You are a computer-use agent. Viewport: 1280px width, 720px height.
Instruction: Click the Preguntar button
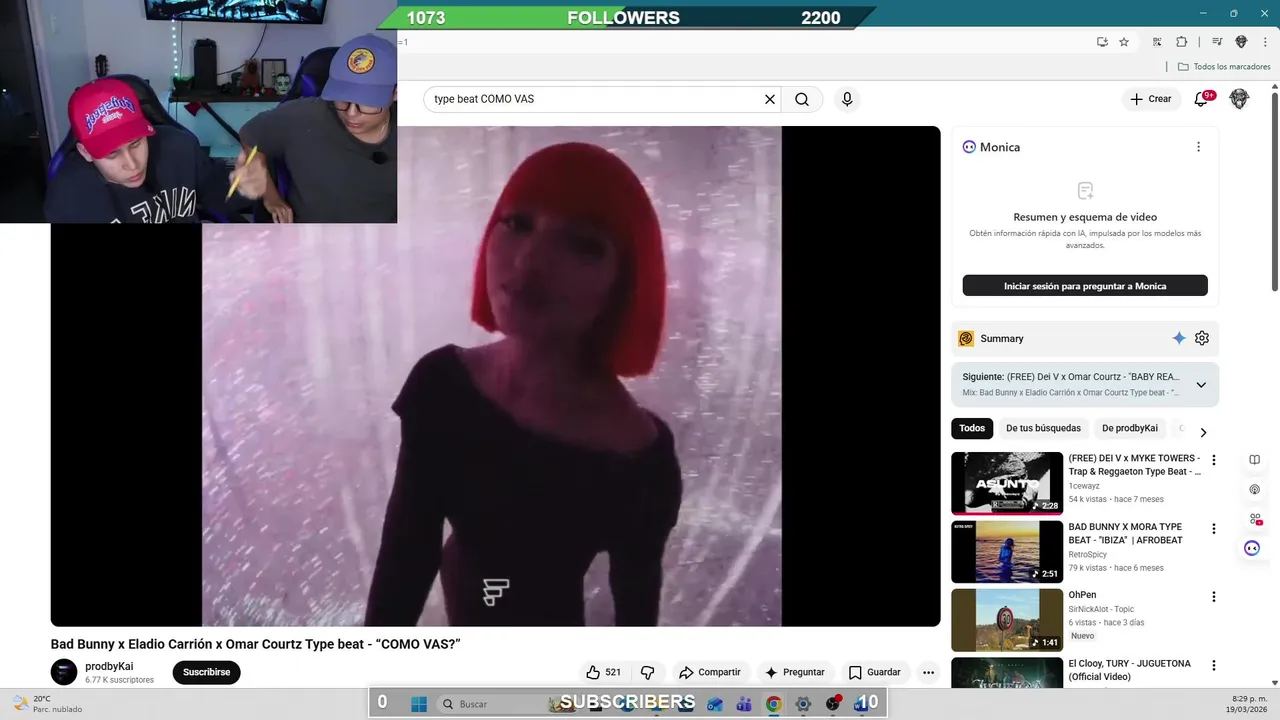point(794,672)
